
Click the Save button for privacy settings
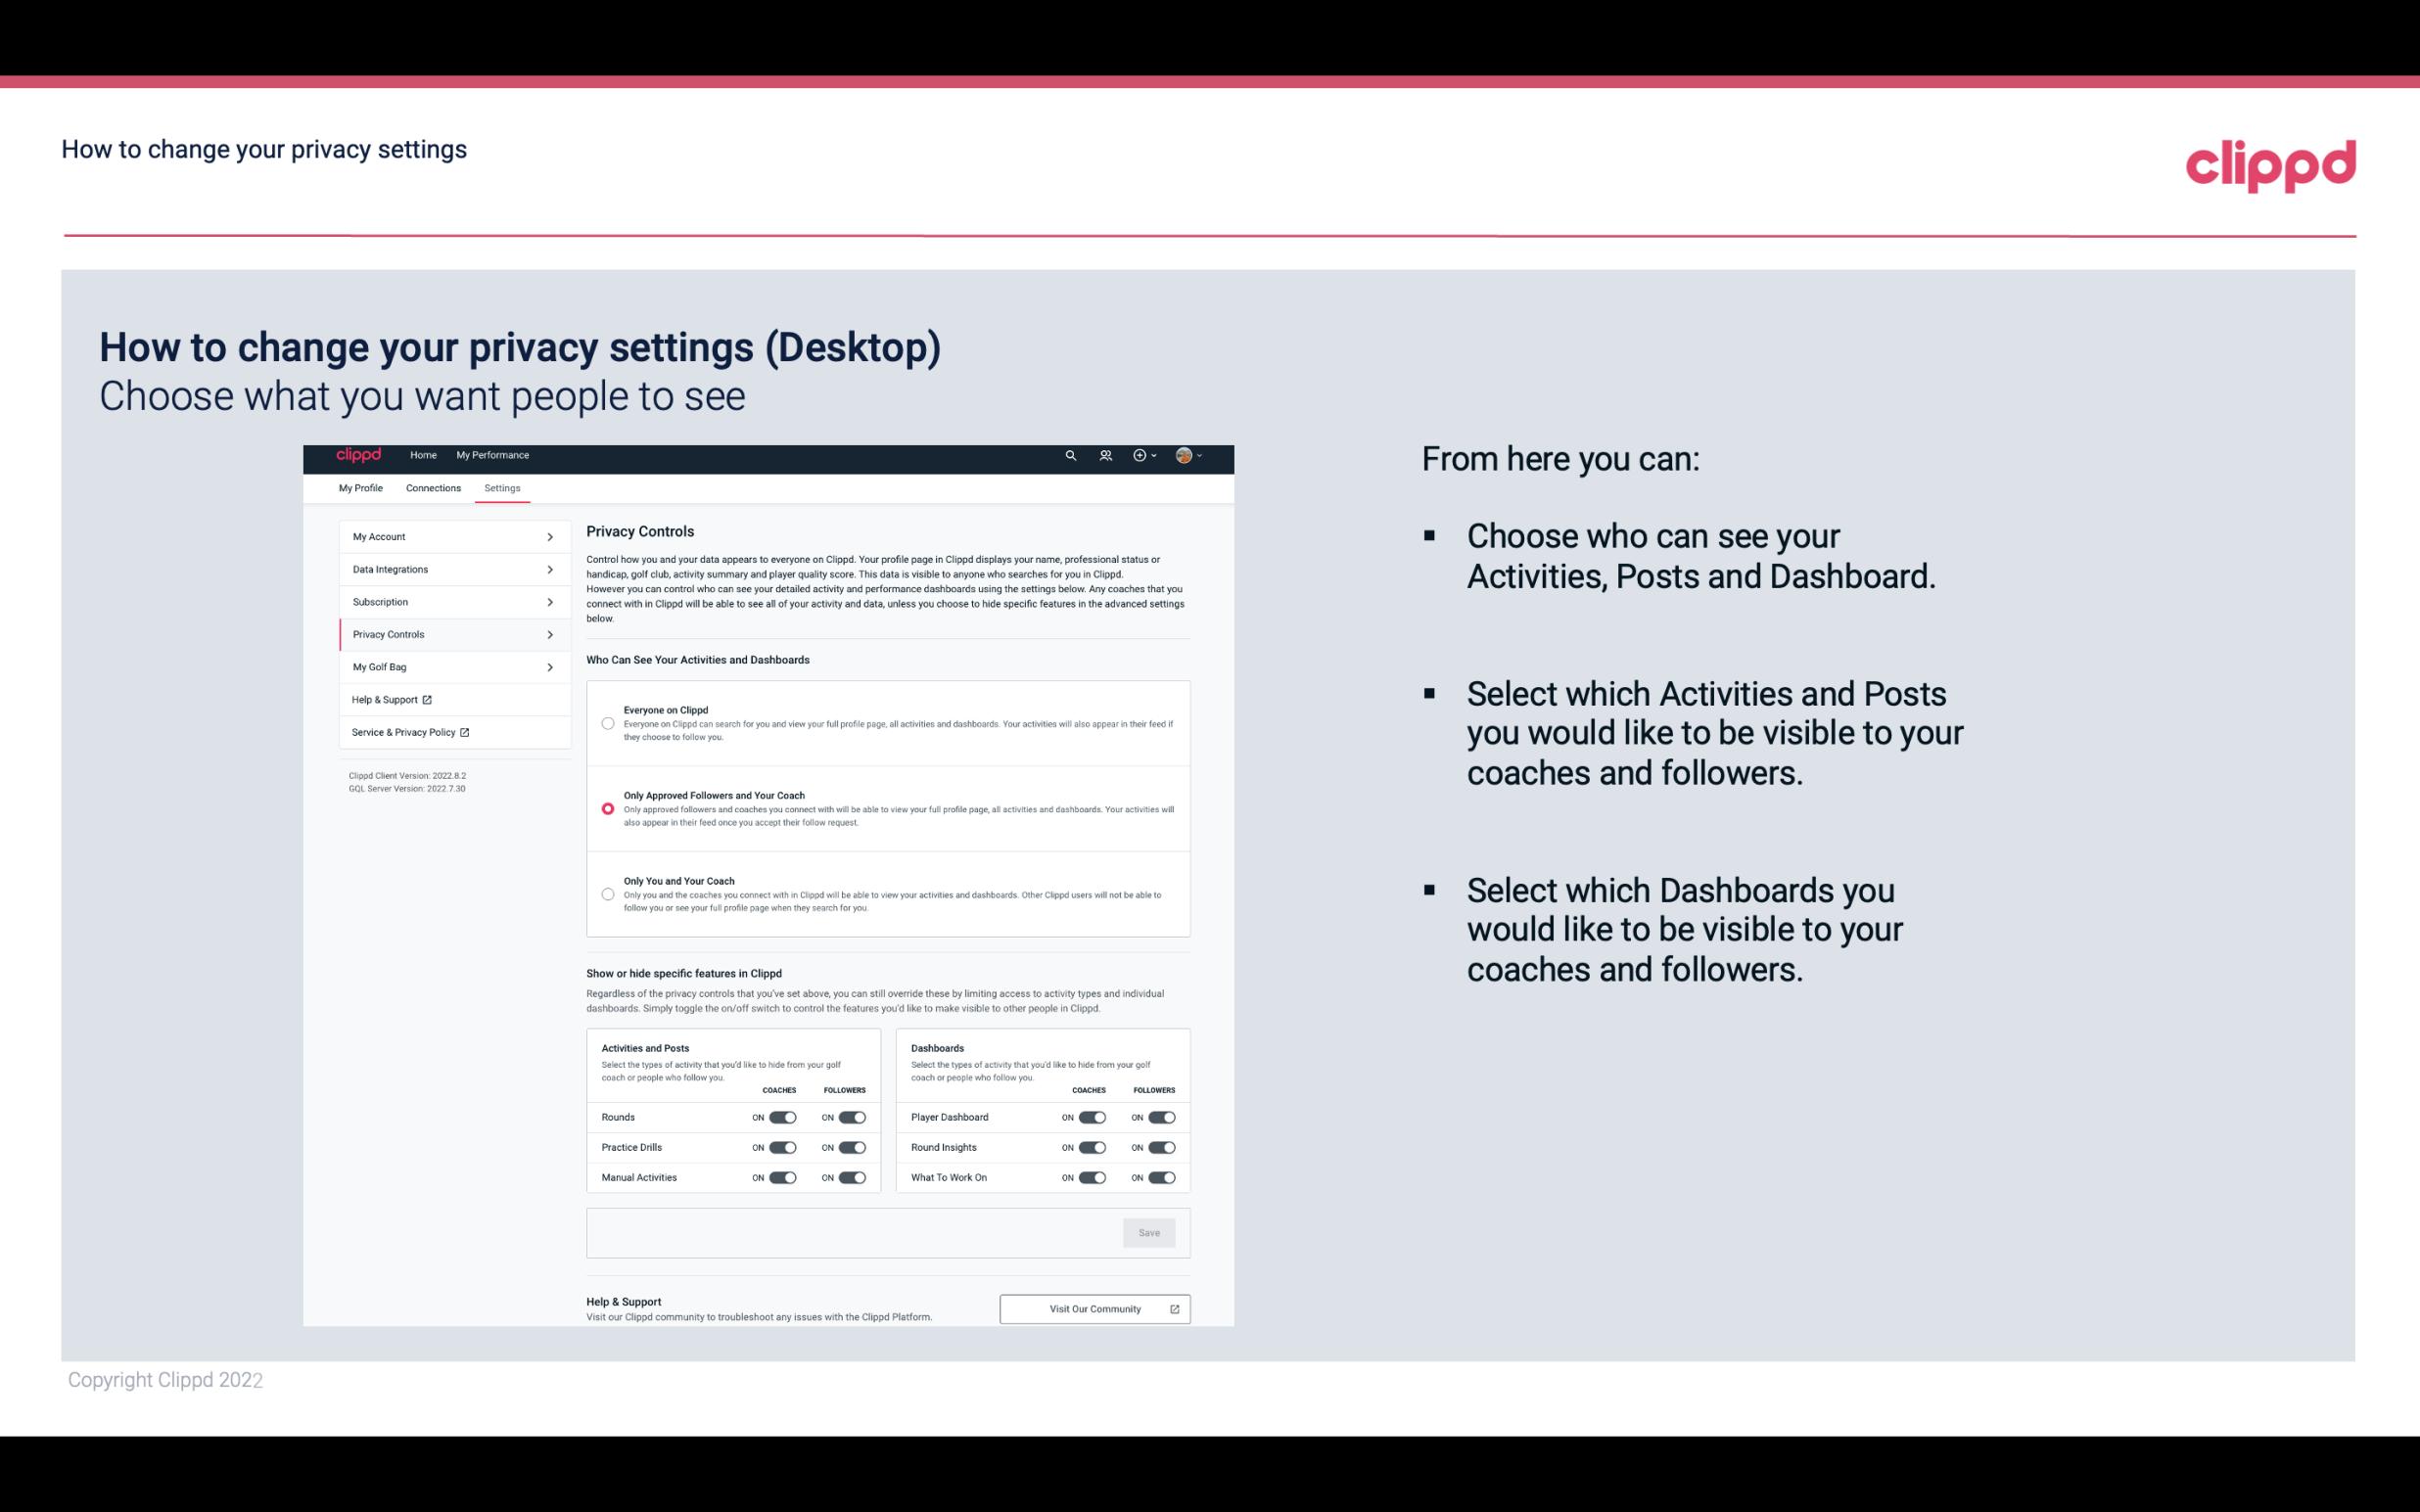click(1148, 1233)
